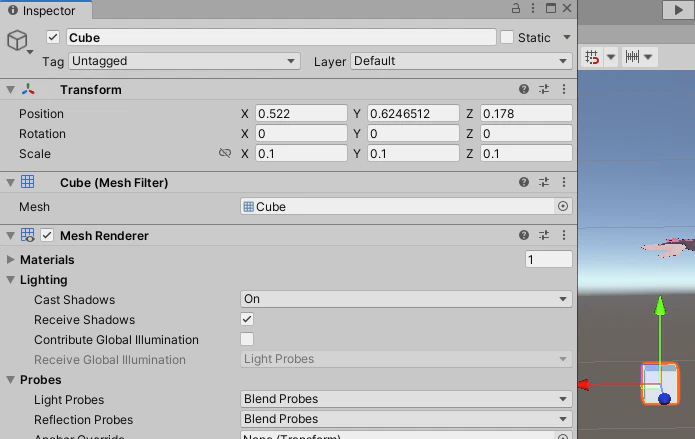695x439 pixels.
Task: Open the Reflection Probes dropdown
Action: (x=406, y=419)
